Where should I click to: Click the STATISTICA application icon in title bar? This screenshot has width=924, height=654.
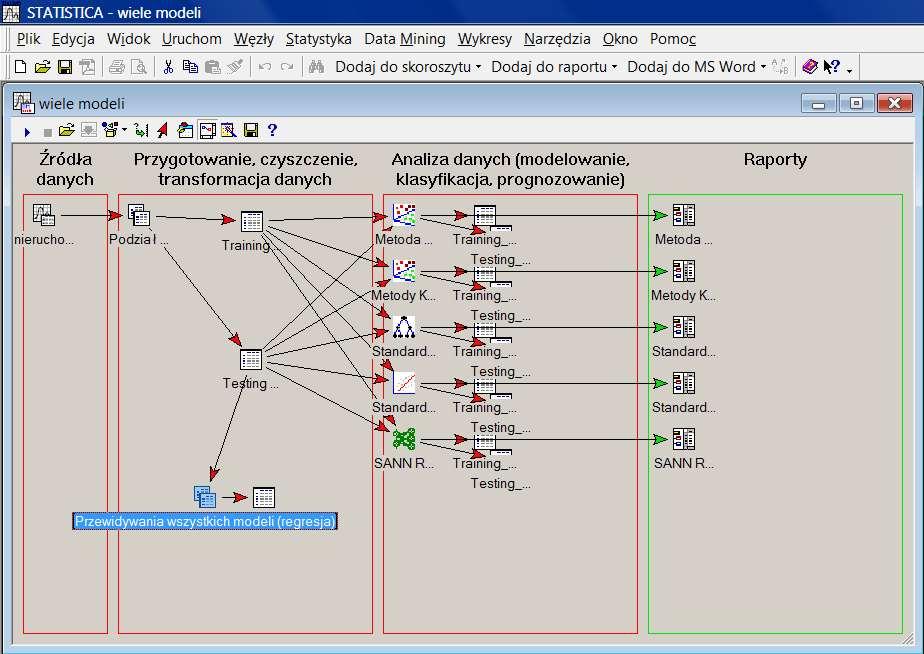click(x=11, y=12)
